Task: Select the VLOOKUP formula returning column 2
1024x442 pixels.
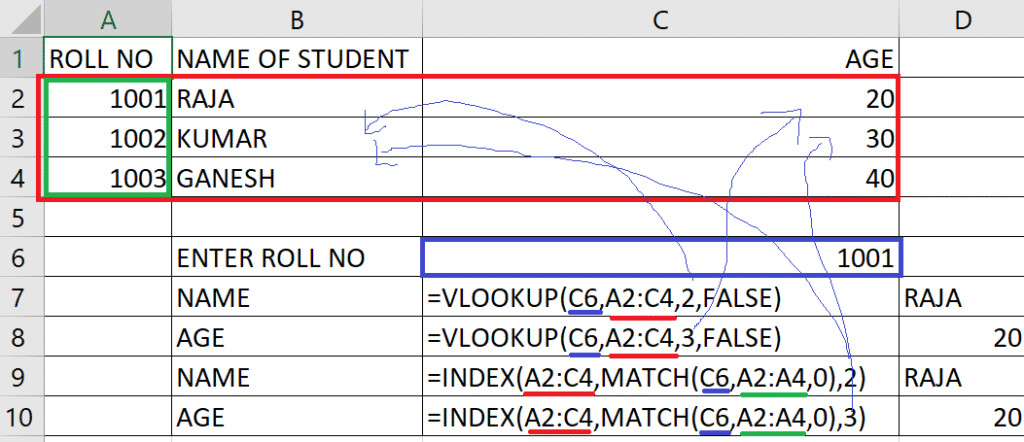Action: [x=660, y=298]
